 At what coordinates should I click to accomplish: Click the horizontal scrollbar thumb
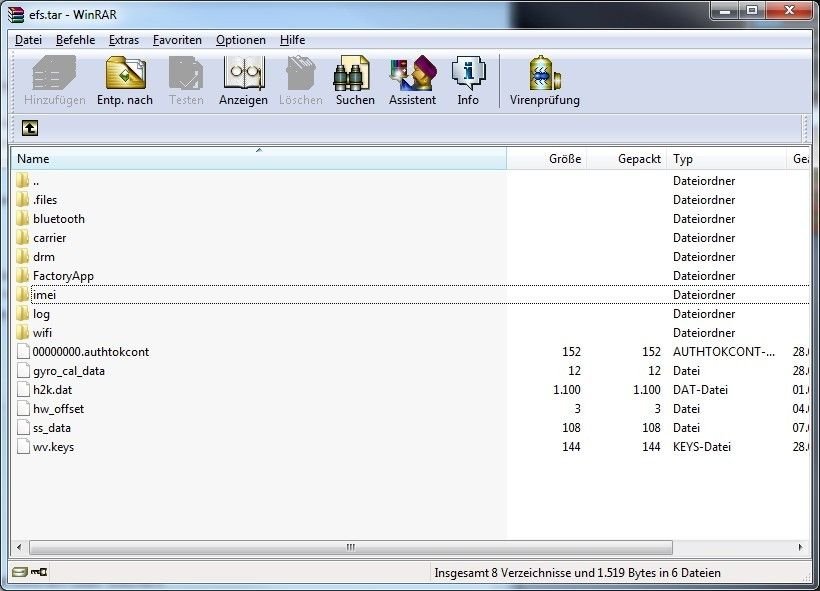351,548
